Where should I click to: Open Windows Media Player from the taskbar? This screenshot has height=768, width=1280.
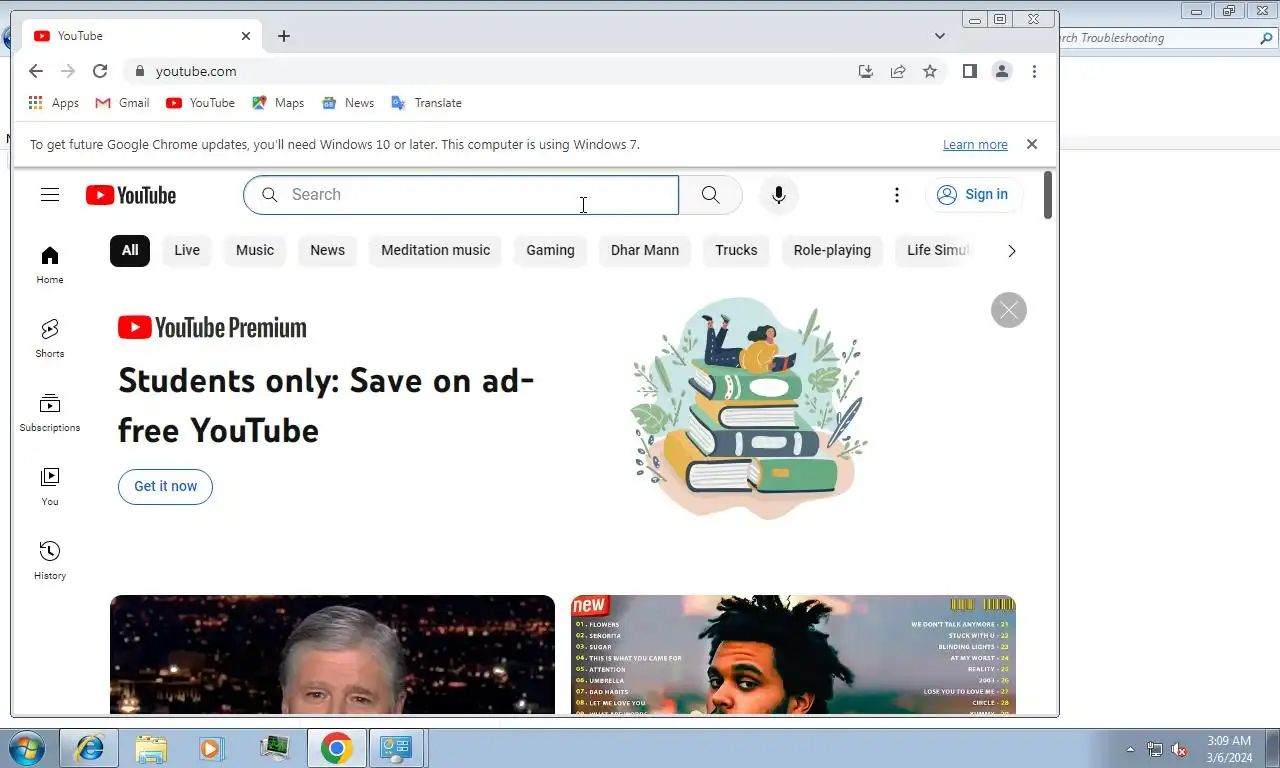[212, 748]
